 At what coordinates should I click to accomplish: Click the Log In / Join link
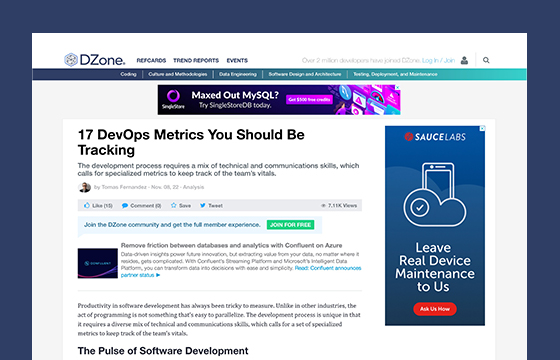pos(438,60)
